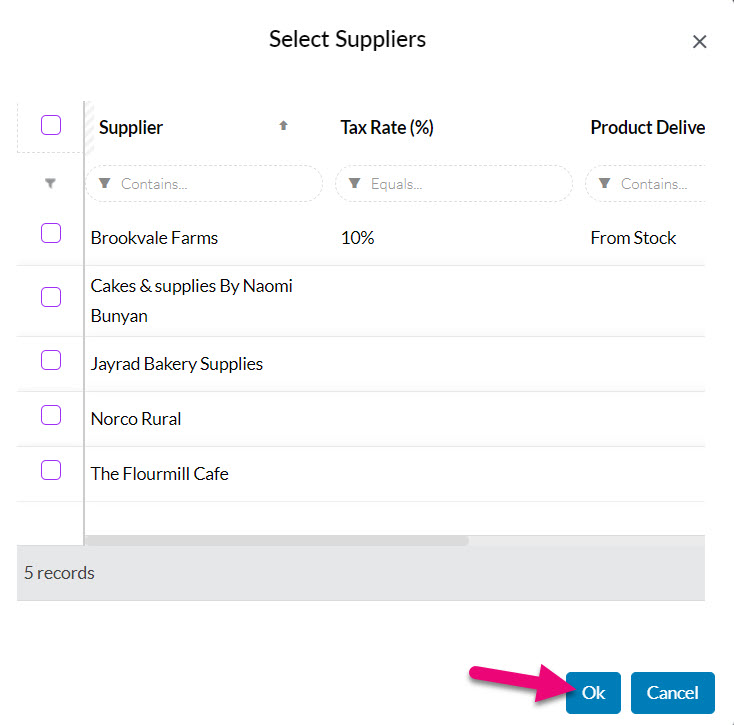
Task: Click the funnel icon in Product Delivery filter
Action: click(x=604, y=183)
